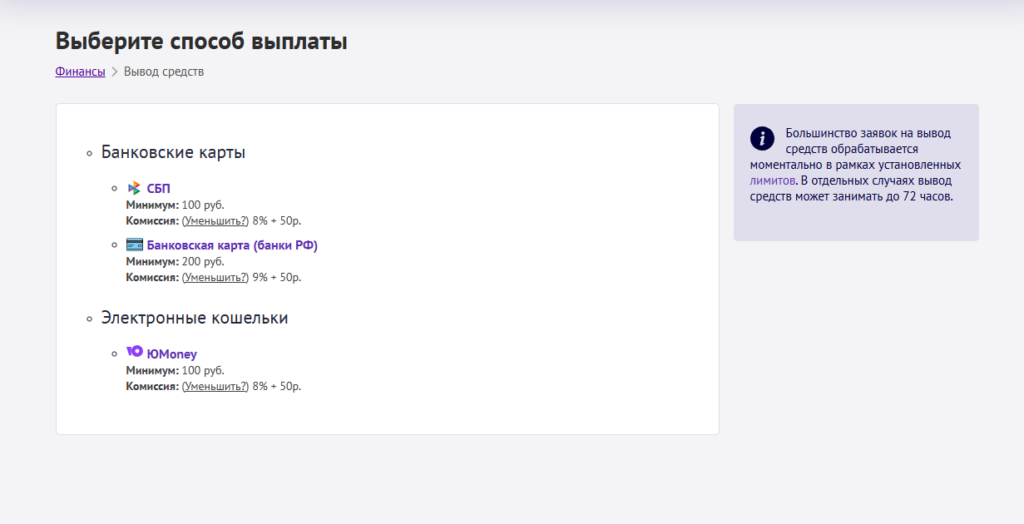This screenshot has height=524, width=1024.
Task: Click the СБП payment system logo icon
Action: (134, 188)
